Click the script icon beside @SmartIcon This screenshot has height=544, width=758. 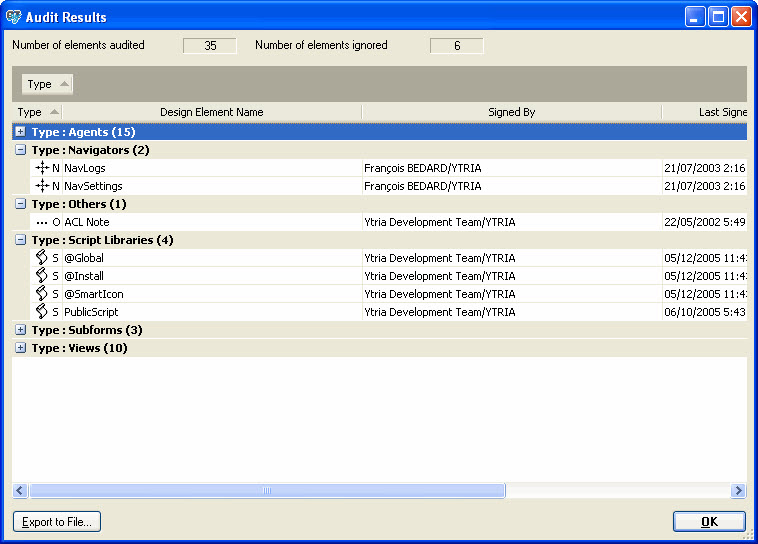tap(42, 294)
